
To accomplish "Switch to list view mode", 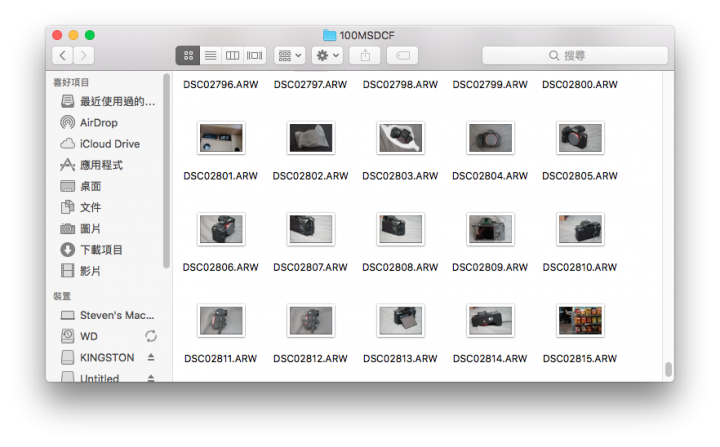I will pyautogui.click(x=210, y=56).
